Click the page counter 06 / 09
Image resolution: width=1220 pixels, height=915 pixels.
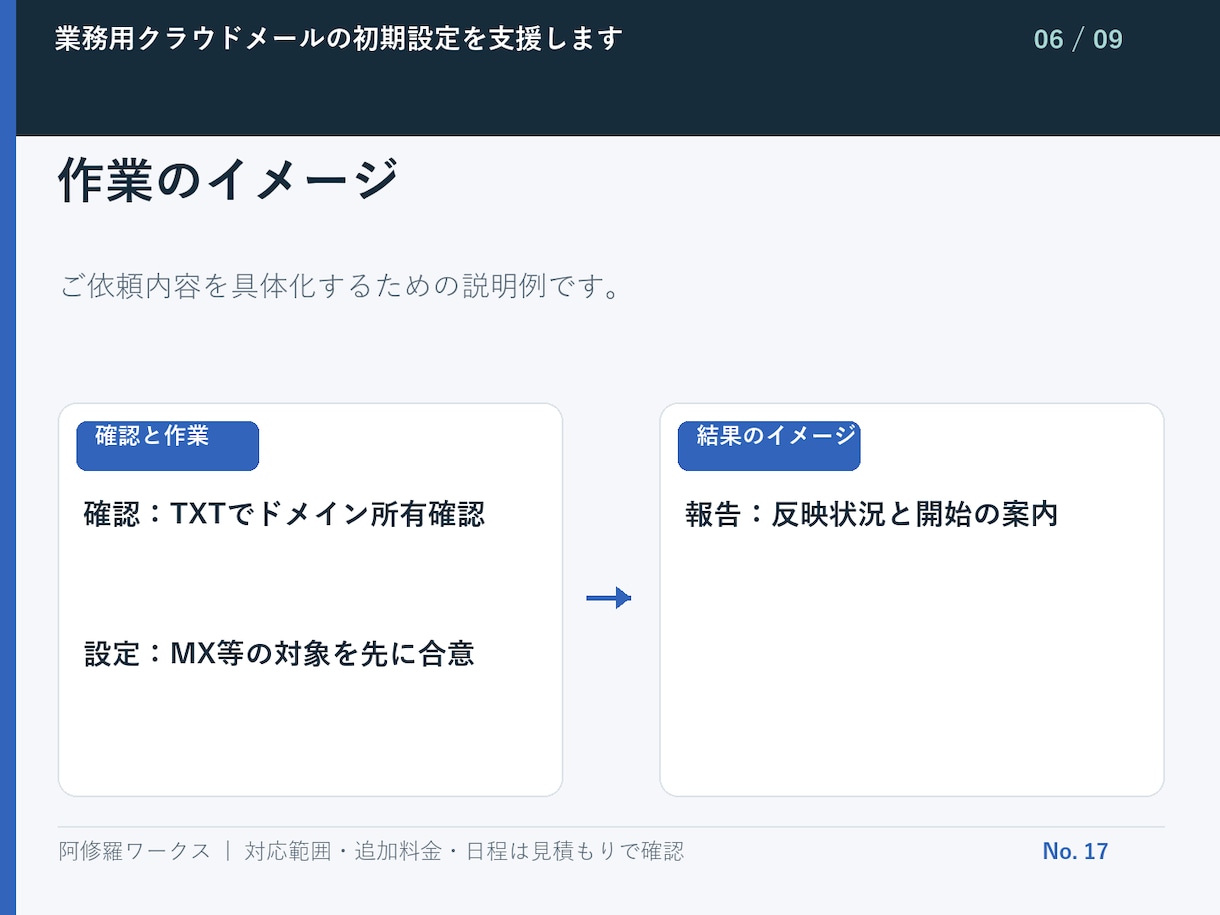1078,40
